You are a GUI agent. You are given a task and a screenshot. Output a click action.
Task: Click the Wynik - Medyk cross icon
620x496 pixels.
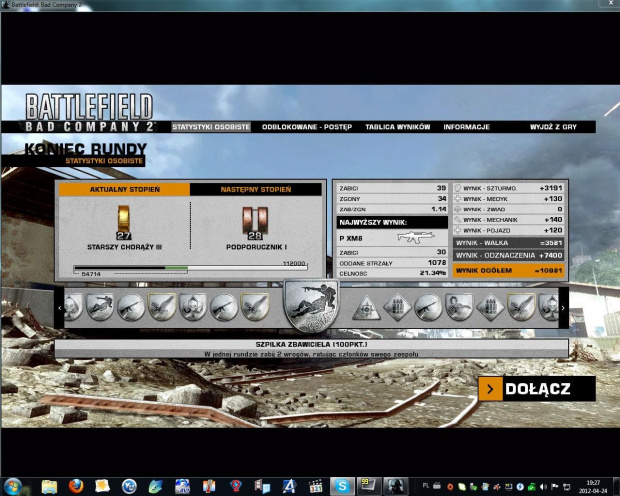point(457,199)
